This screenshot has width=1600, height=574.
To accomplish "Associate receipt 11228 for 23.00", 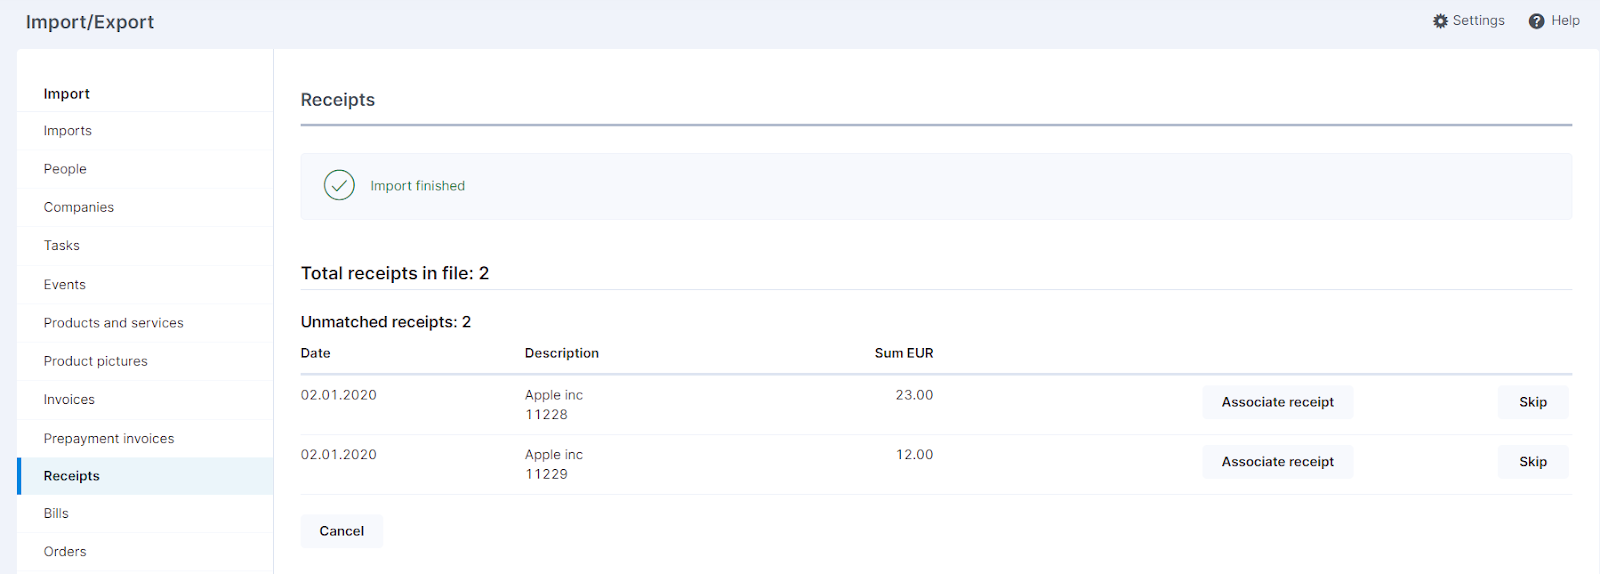I will 1277,402.
